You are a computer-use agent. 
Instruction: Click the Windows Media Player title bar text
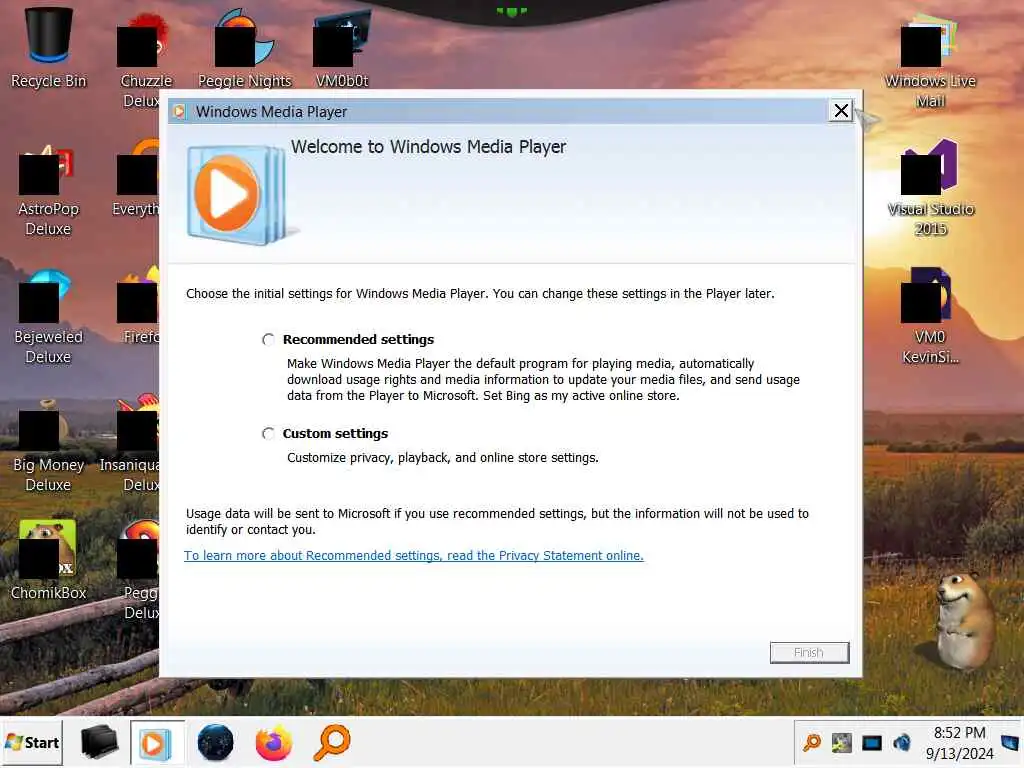tap(271, 112)
